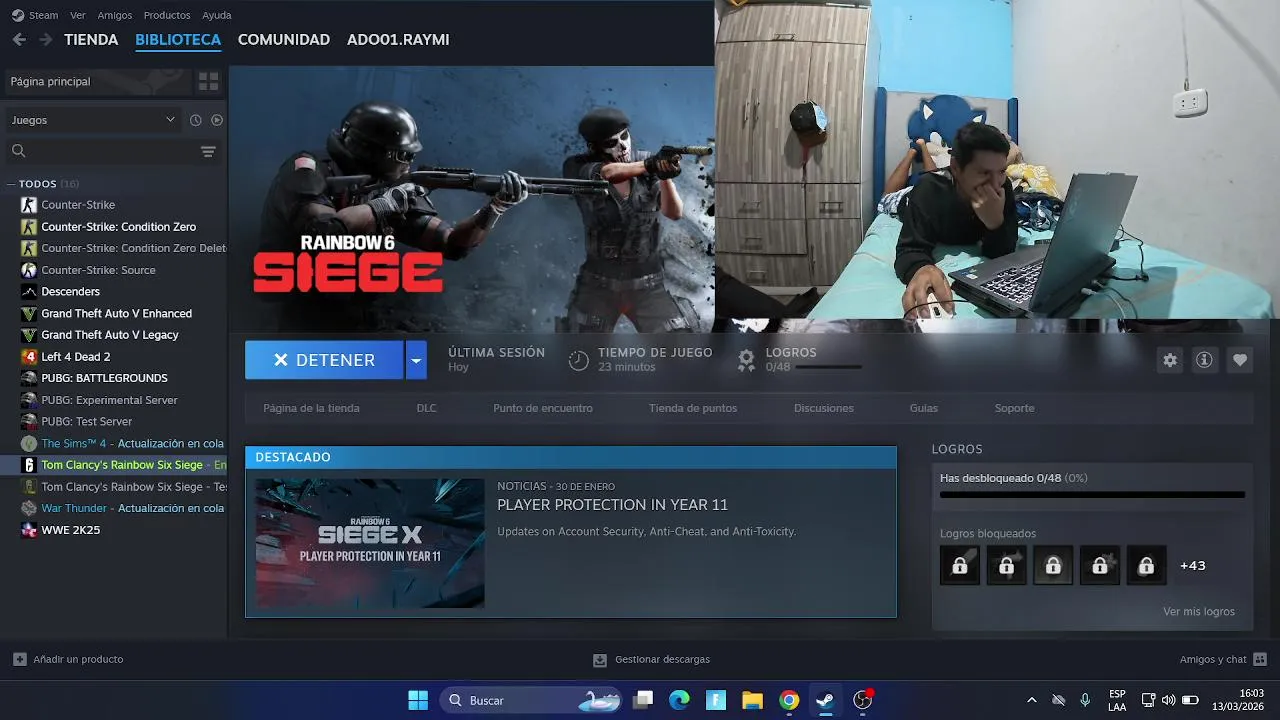This screenshot has width=1280, height=720.
Task: Open Amigos y chat
Action: point(1223,659)
